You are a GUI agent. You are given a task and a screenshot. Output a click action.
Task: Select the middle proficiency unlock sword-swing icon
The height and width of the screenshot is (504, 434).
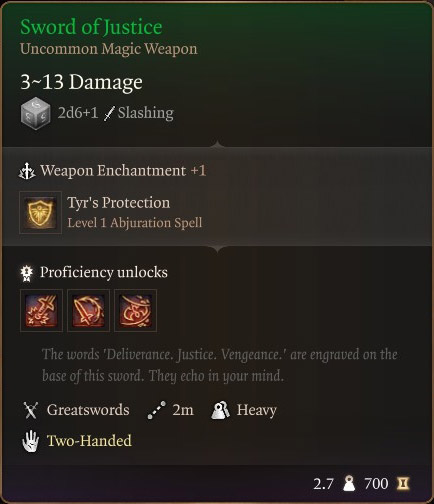(88, 311)
